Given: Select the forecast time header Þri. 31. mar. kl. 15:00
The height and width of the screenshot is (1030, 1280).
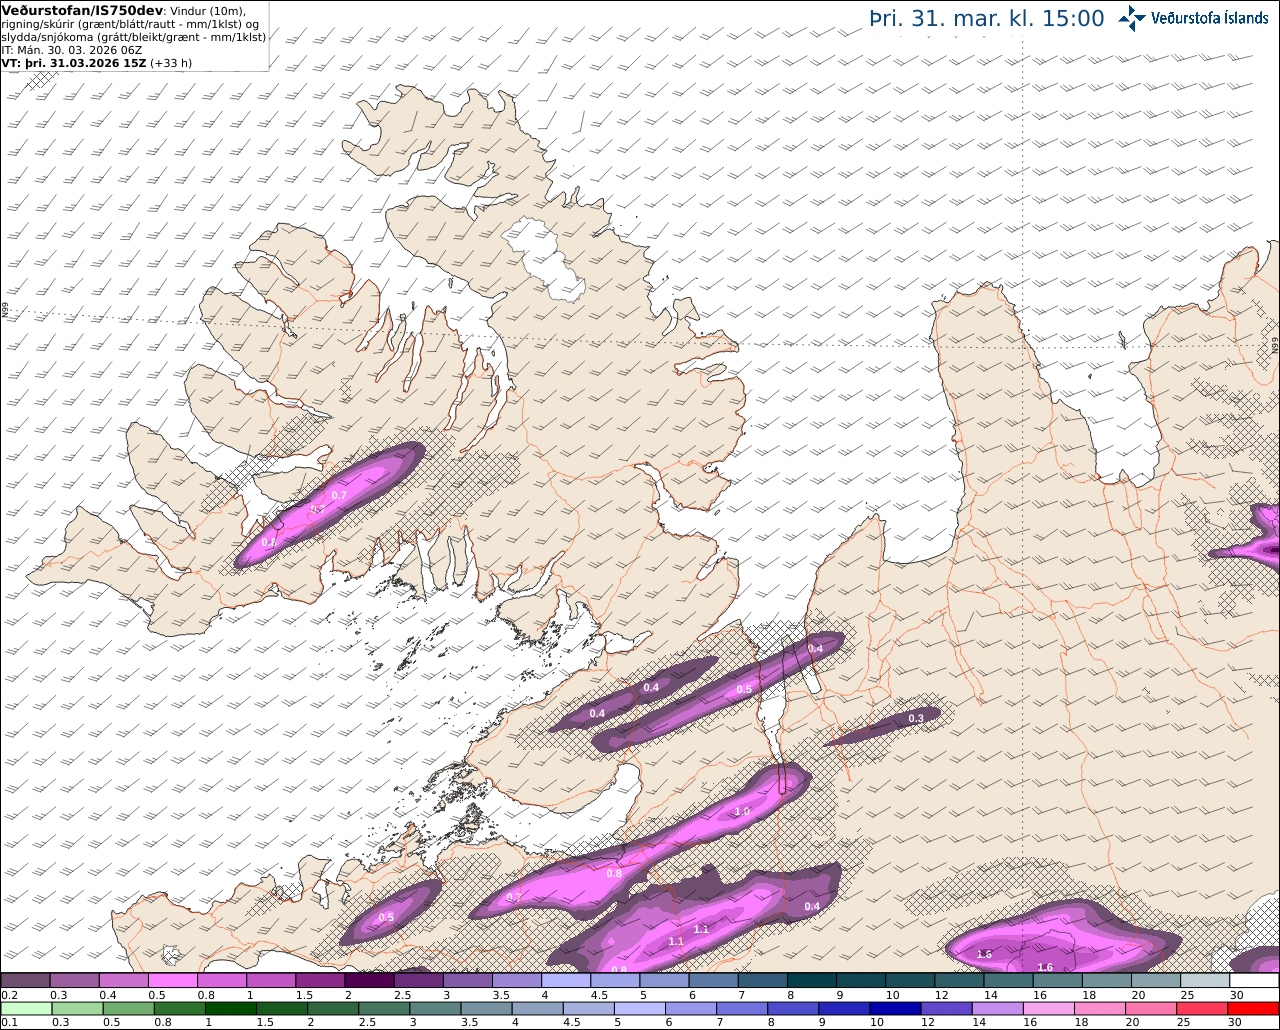Looking at the screenshot, I should 987,18.
